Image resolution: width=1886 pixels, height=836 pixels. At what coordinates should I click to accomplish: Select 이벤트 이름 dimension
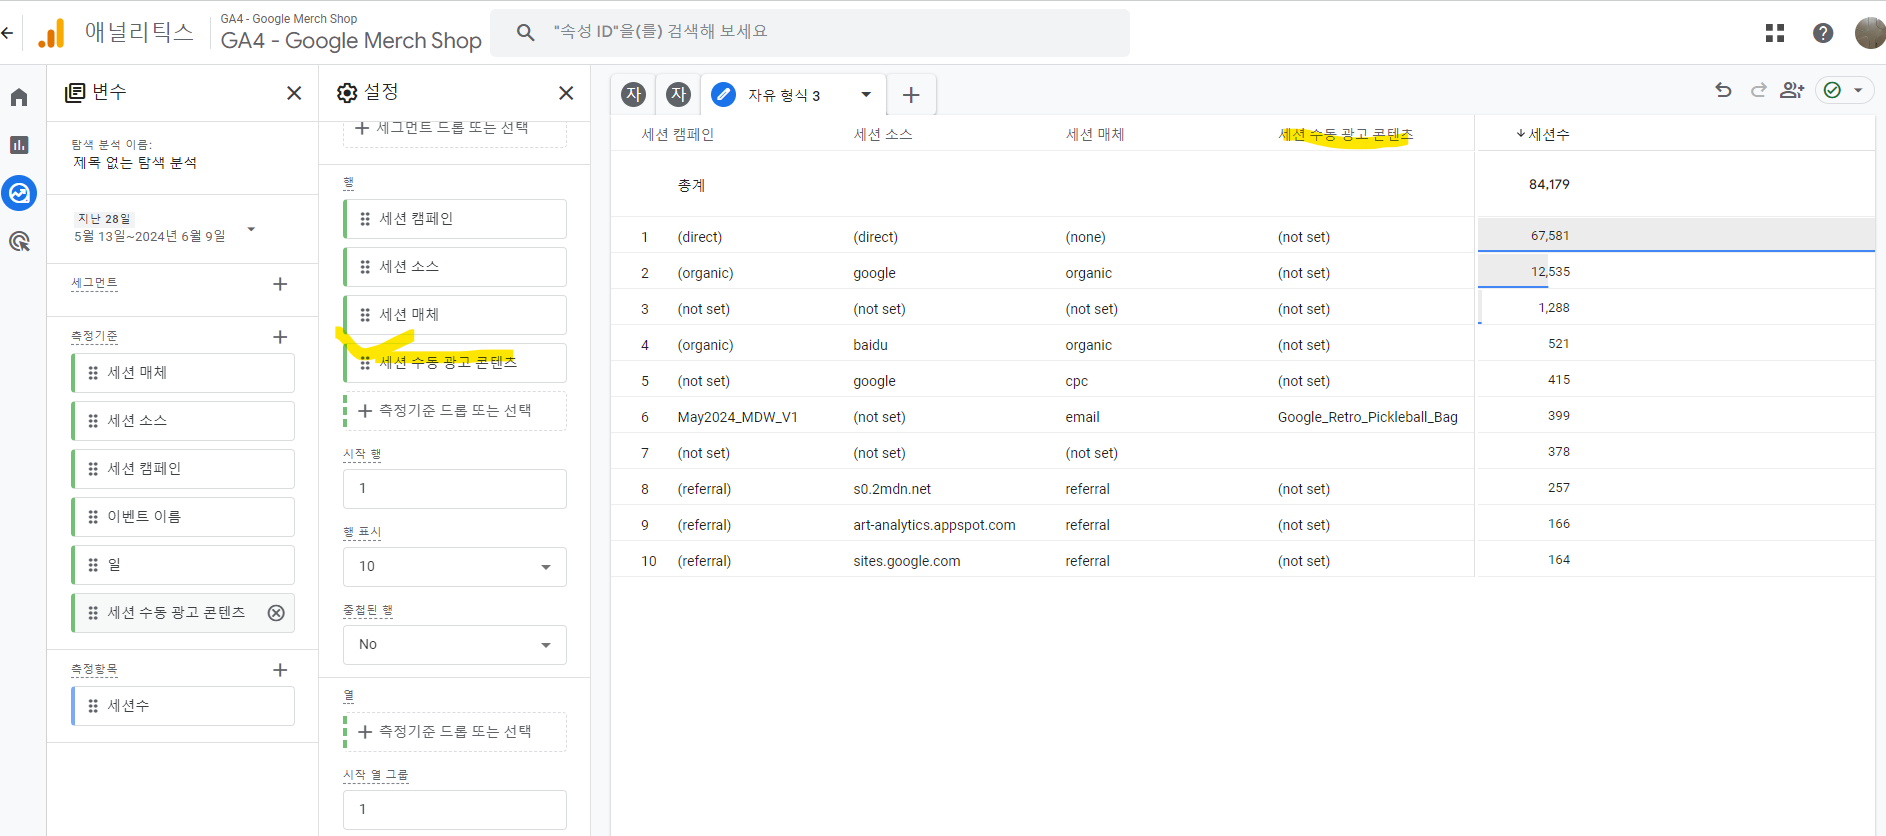183,517
